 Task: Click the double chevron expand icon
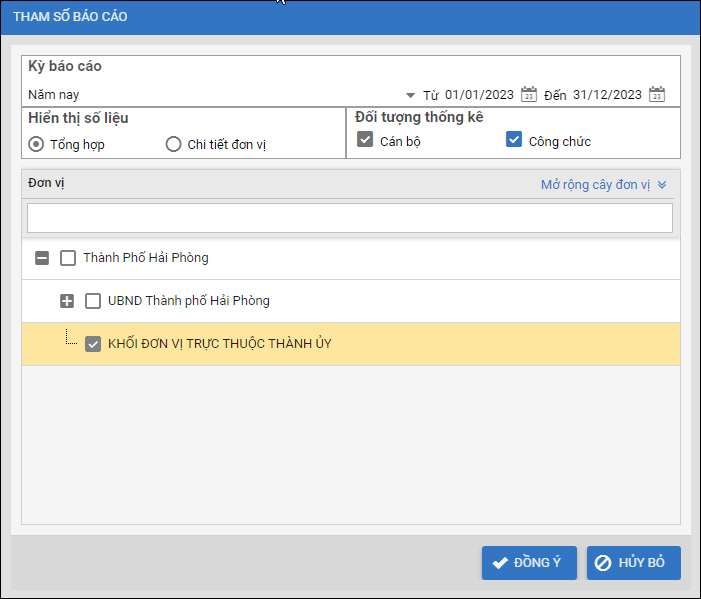pos(662,185)
